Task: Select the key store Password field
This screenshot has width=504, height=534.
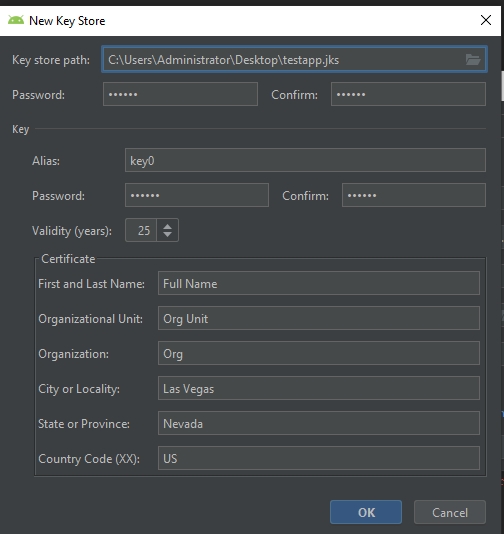Action: click(x=180, y=94)
